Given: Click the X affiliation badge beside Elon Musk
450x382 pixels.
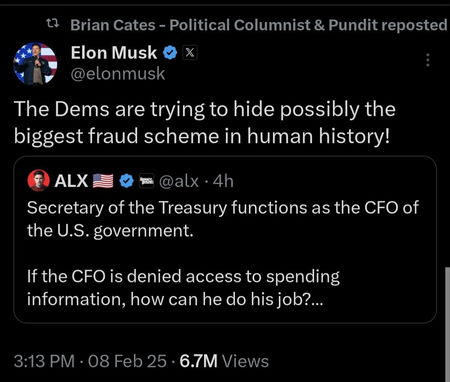Looking at the screenshot, I should [x=190, y=53].
